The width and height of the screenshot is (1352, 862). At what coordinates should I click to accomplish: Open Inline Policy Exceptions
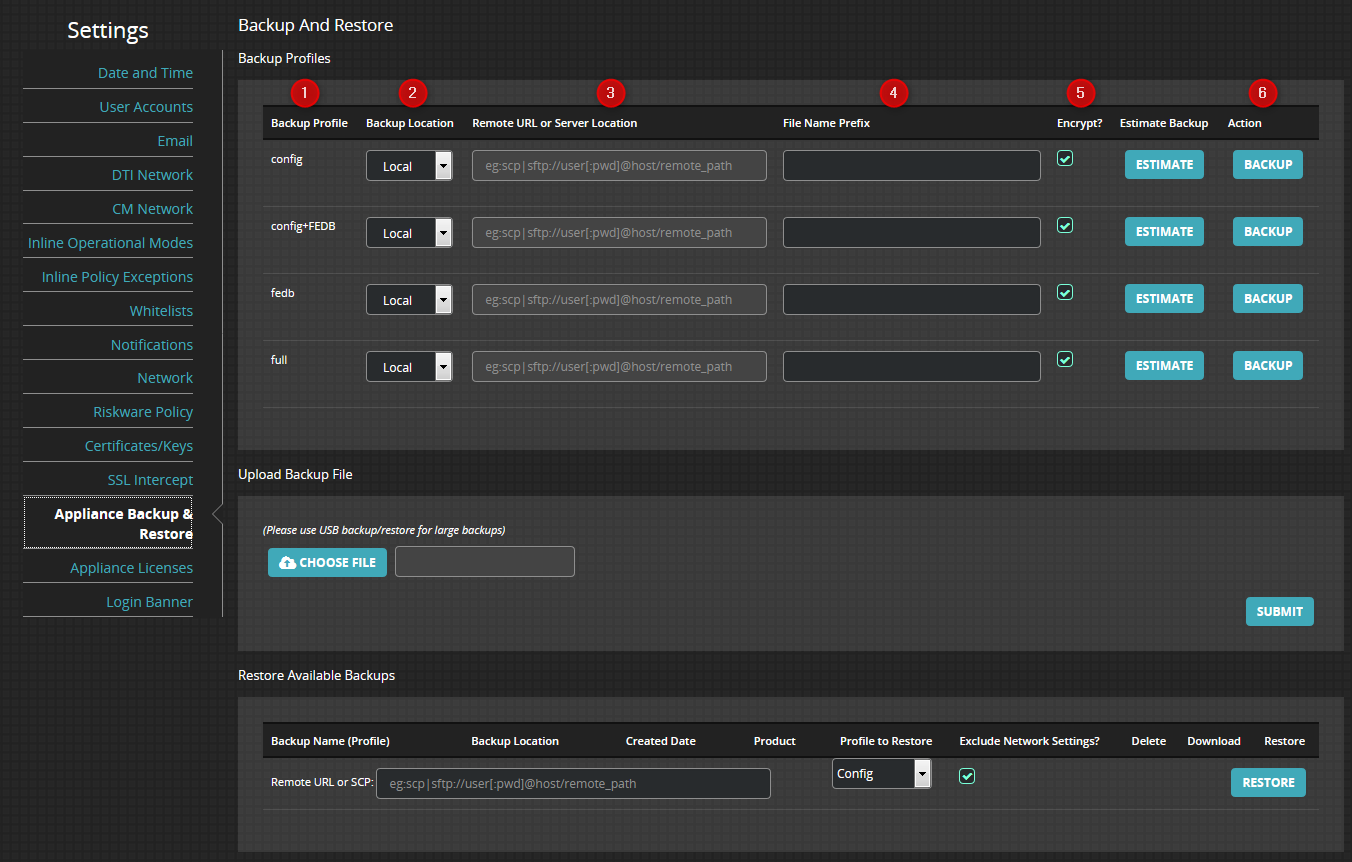117,277
